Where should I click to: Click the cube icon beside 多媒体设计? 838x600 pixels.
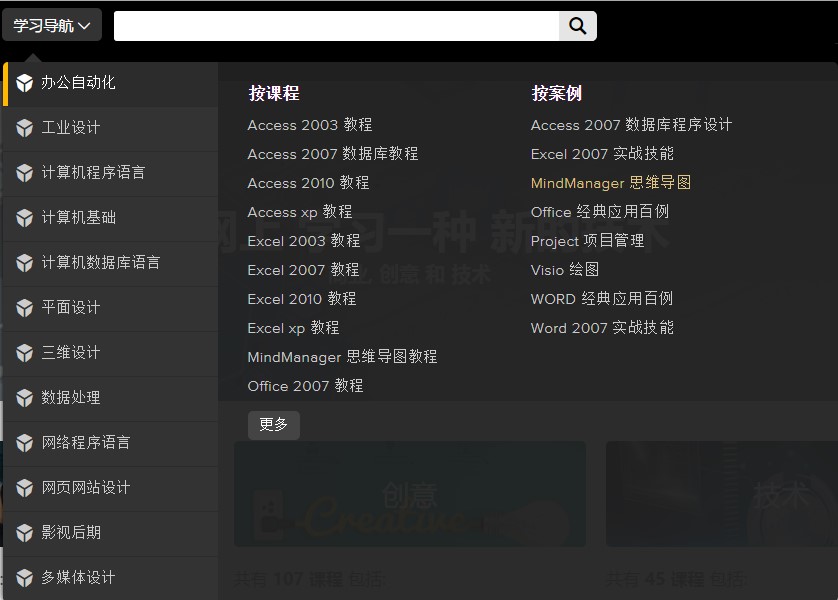pyautogui.click(x=25, y=577)
